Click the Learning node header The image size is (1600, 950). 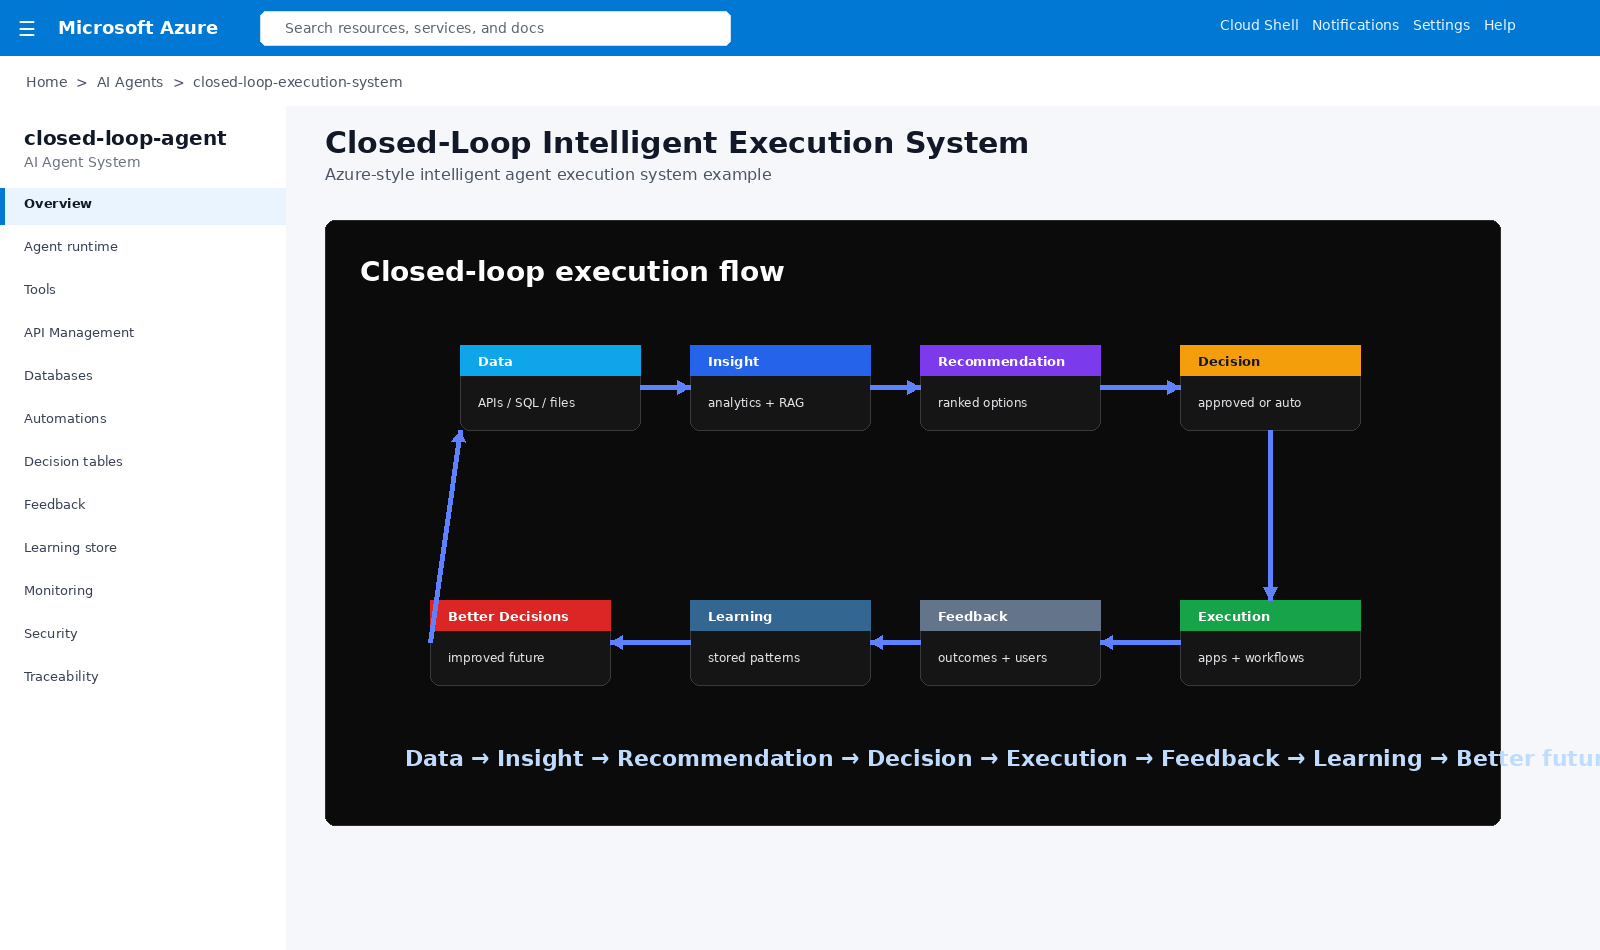click(x=780, y=616)
